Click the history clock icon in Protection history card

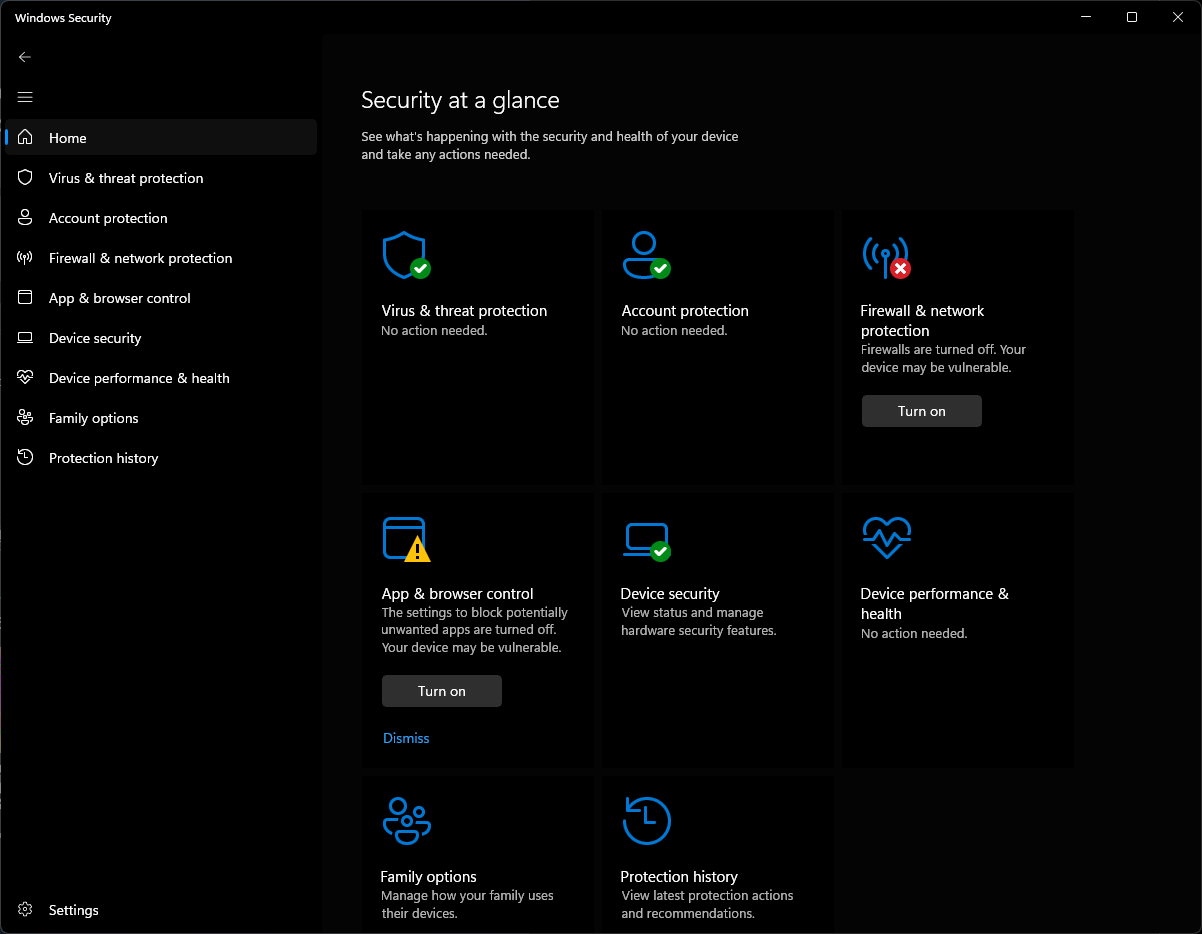pyautogui.click(x=646, y=821)
